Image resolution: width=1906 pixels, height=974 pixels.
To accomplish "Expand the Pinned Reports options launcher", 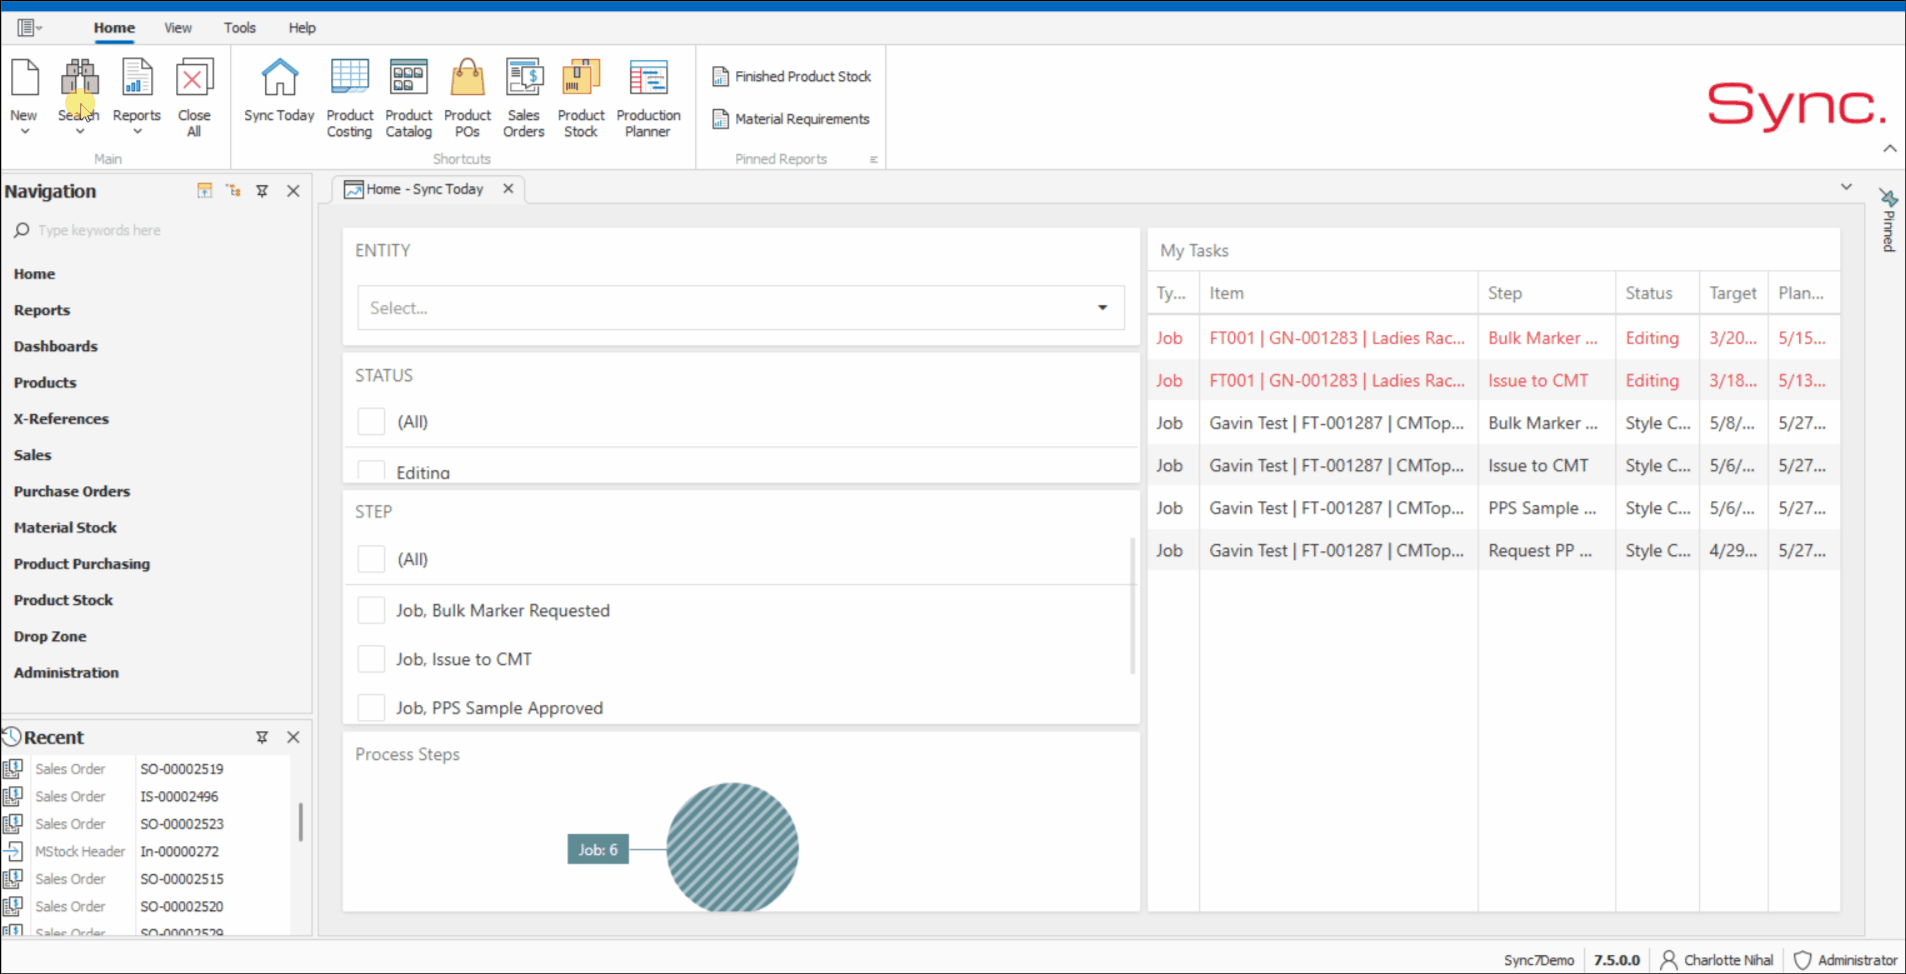I will 873,159.
